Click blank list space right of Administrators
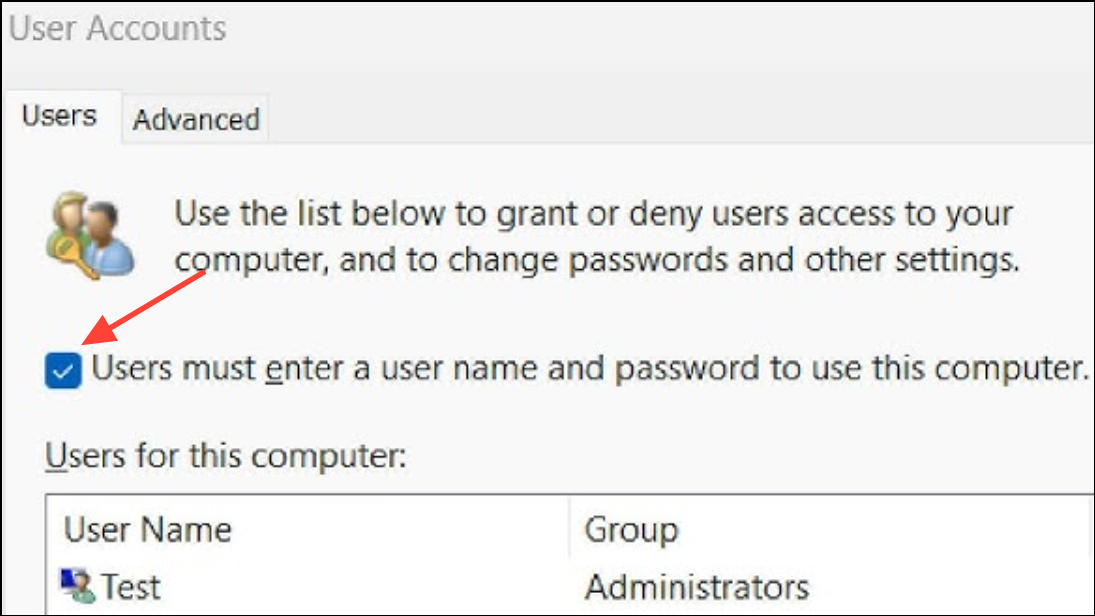The height and width of the screenshot is (616, 1095). pos(950,587)
